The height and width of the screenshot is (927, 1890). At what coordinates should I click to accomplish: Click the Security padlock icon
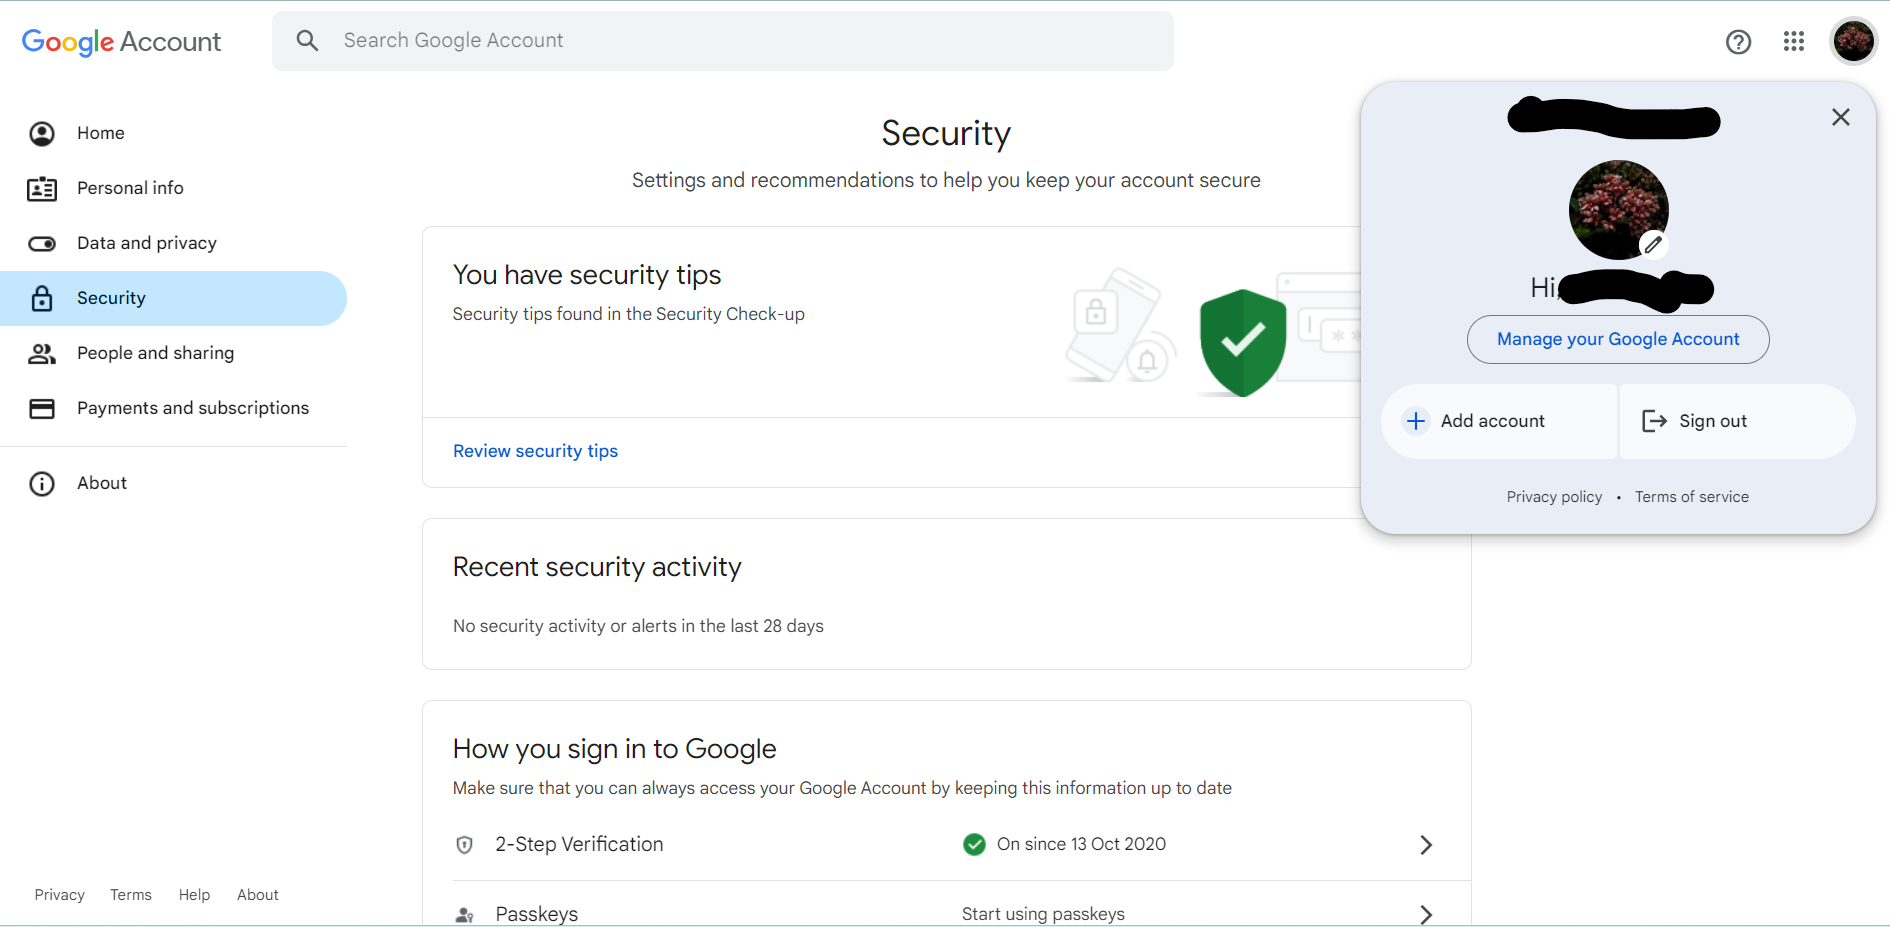point(42,298)
